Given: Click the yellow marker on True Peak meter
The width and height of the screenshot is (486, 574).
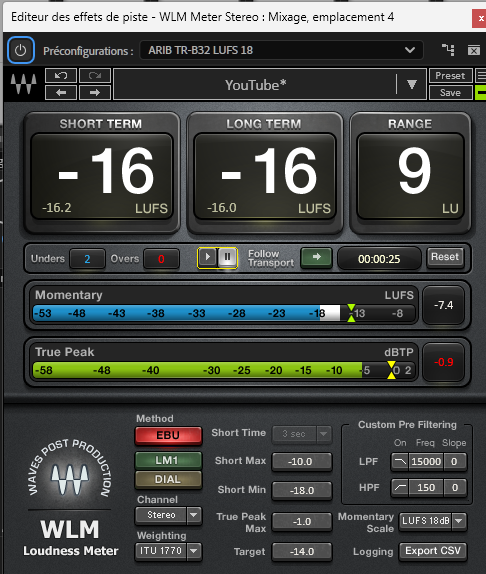Looking at the screenshot, I should pos(391,370).
